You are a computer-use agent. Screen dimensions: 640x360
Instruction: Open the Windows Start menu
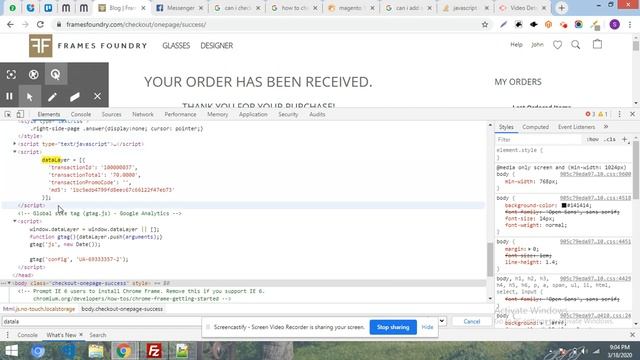[11, 351]
